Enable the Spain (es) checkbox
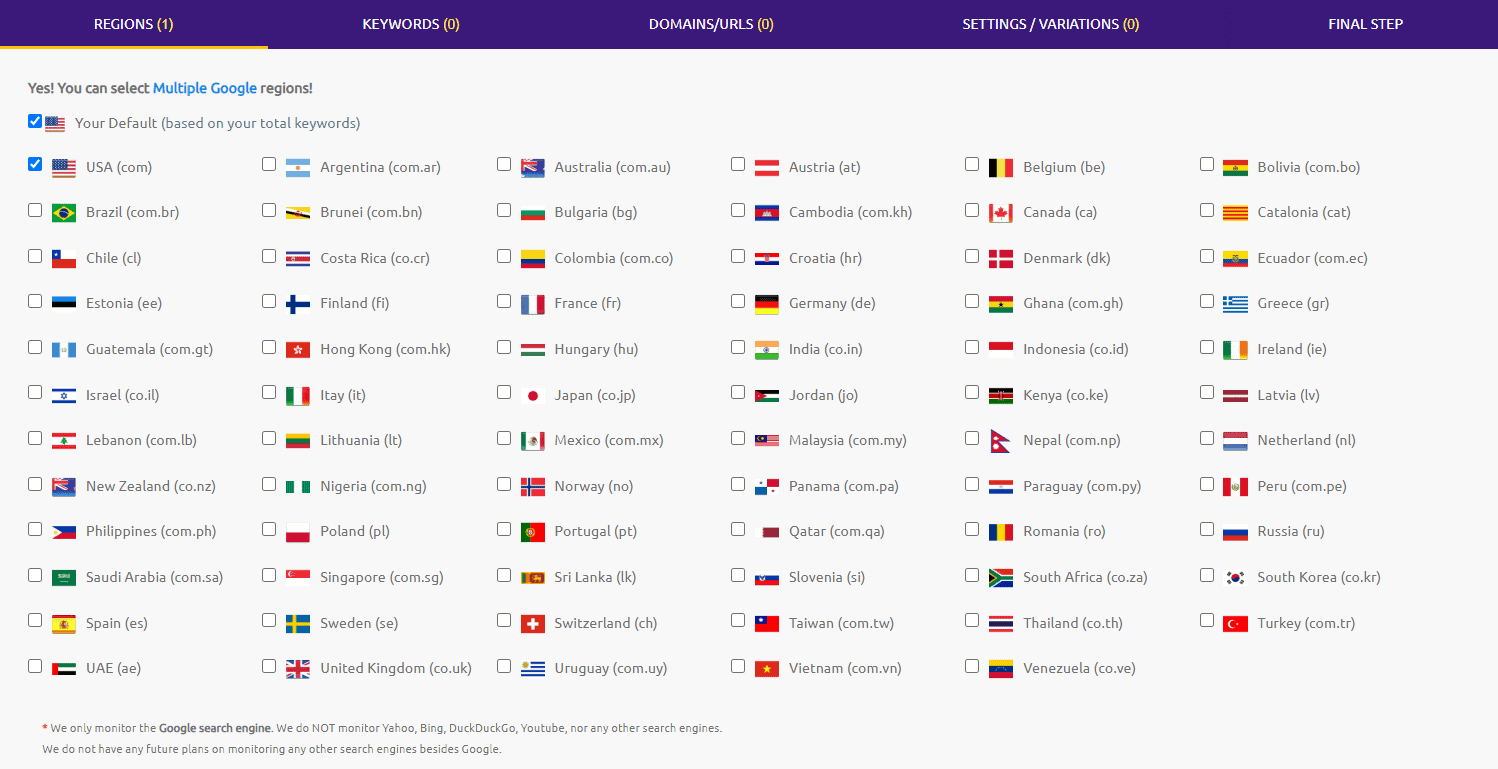This screenshot has width=1498, height=769. pyautogui.click(x=35, y=620)
